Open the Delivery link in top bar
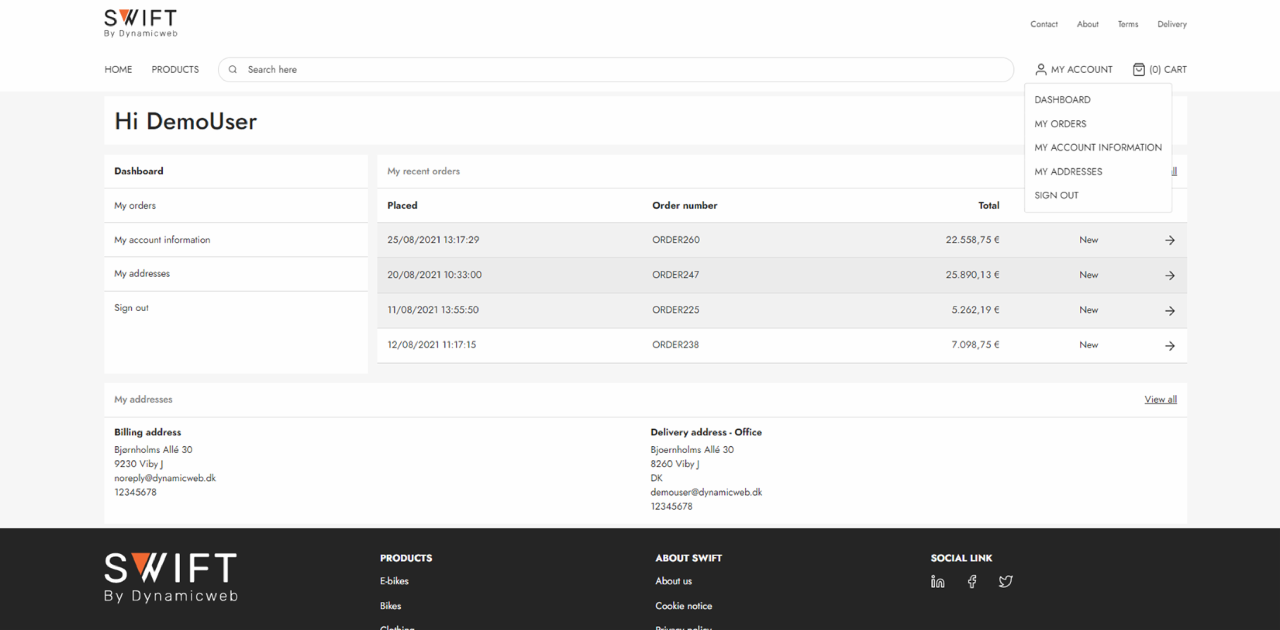The height and width of the screenshot is (630, 1280). pyautogui.click(x=1171, y=24)
